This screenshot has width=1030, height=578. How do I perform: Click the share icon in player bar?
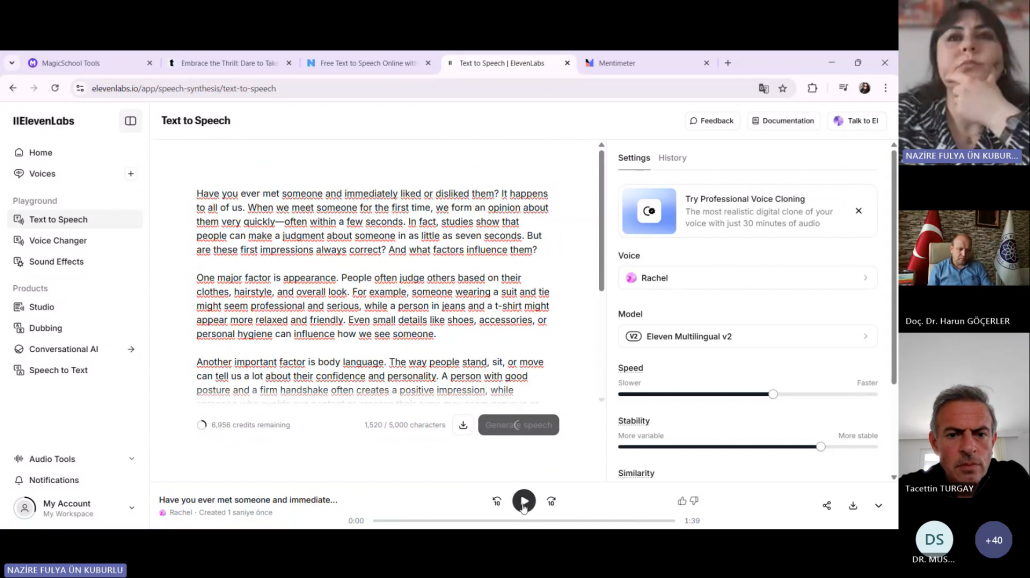(x=827, y=506)
